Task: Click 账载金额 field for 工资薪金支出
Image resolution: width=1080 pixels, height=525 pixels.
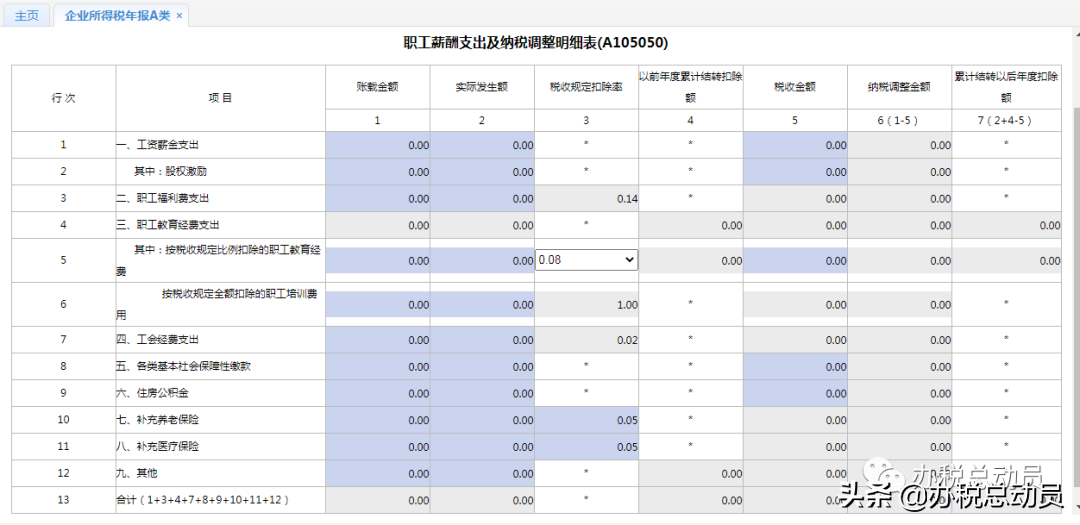Action: pyautogui.click(x=378, y=145)
